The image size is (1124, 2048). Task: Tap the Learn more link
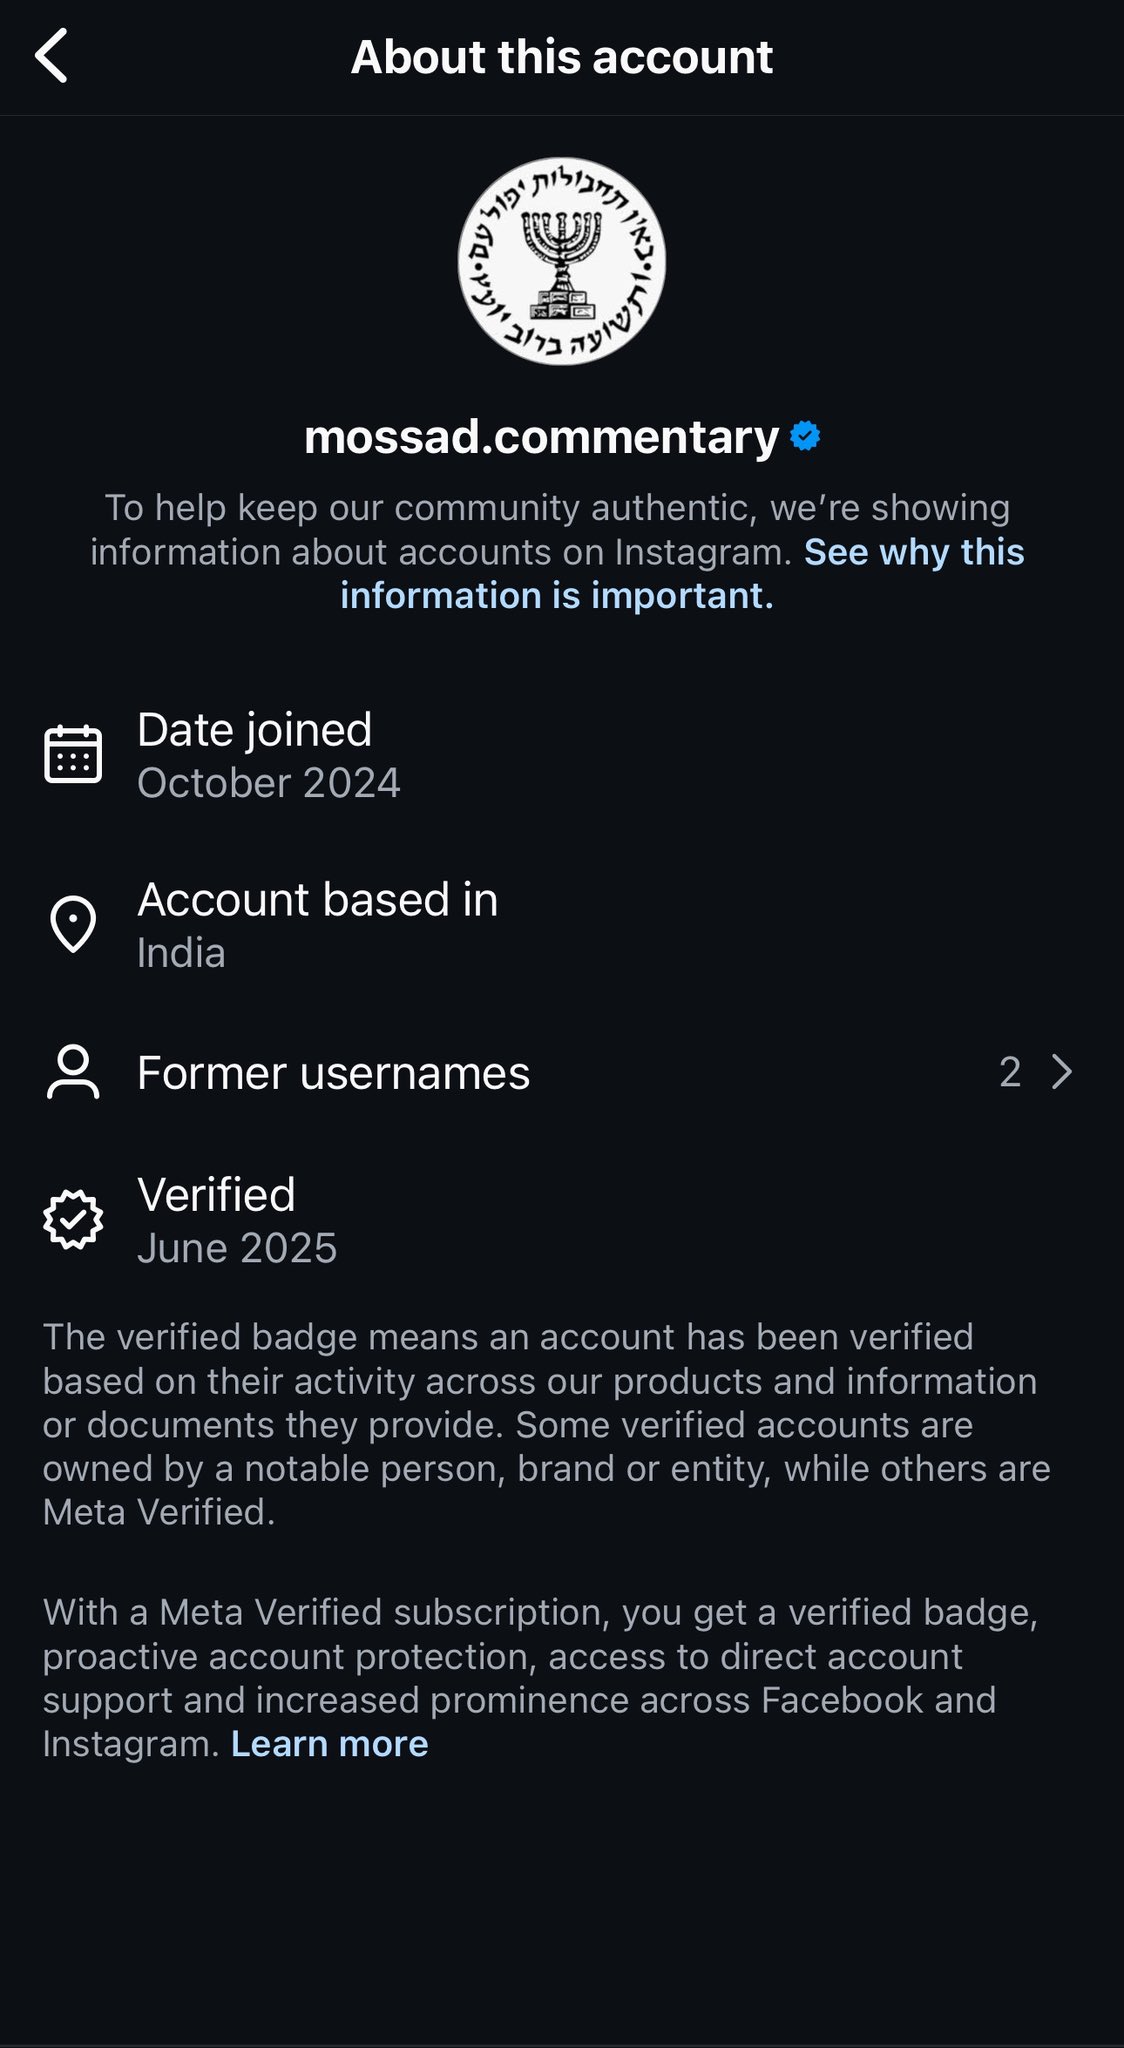tap(329, 1743)
